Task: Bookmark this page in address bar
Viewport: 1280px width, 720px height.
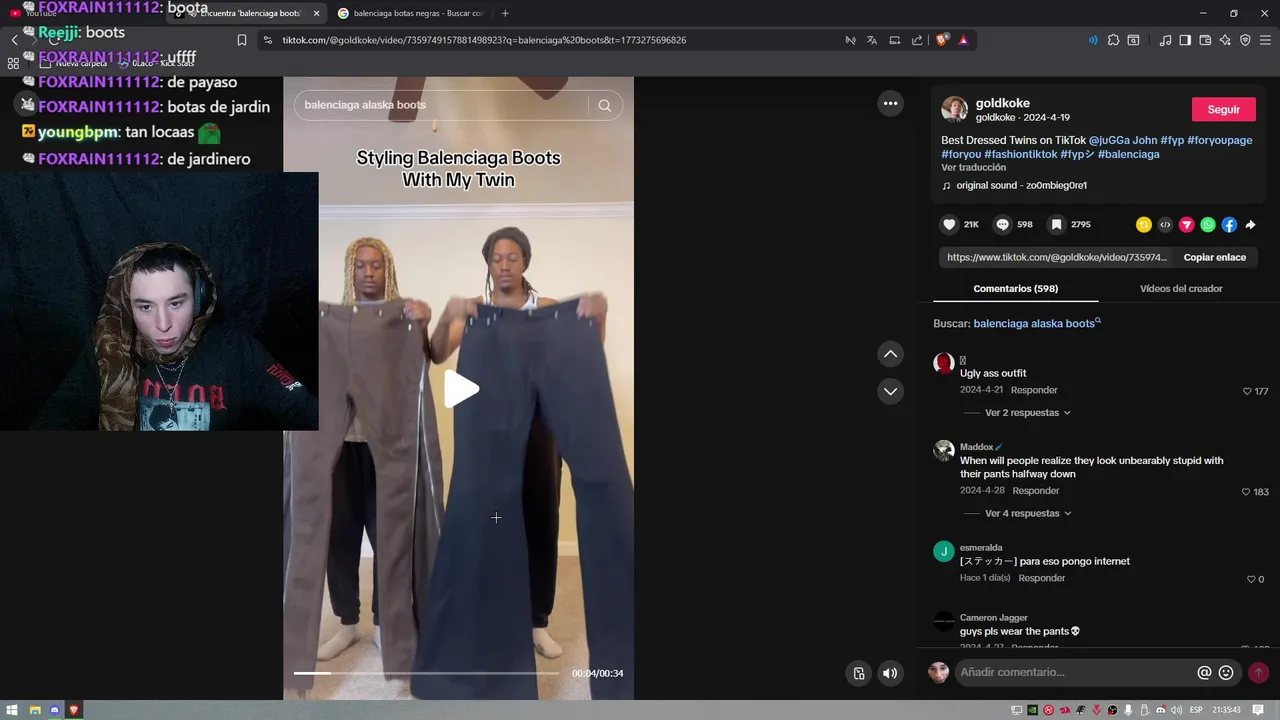Action: point(242,40)
